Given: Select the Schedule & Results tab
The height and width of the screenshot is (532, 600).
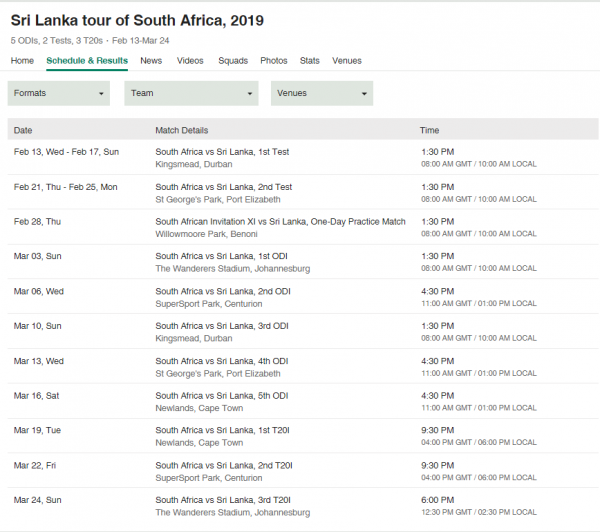Looking at the screenshot, I should pos(87,60).
